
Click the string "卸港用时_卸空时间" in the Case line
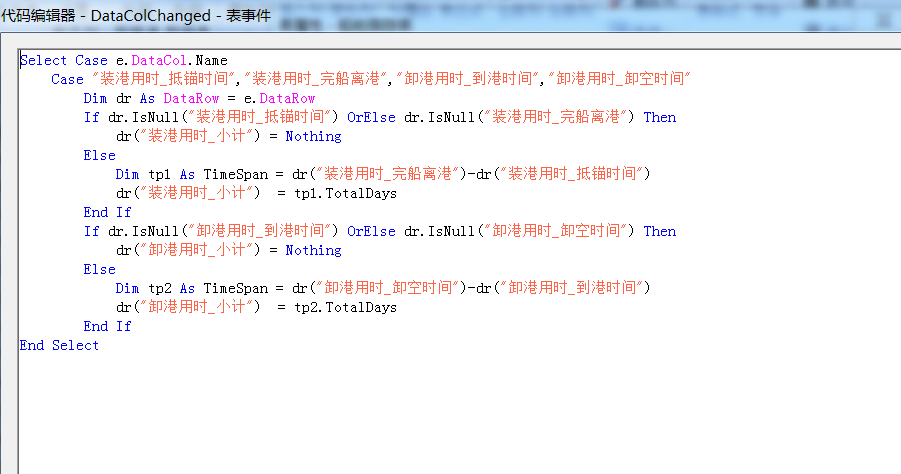(619, 79)
